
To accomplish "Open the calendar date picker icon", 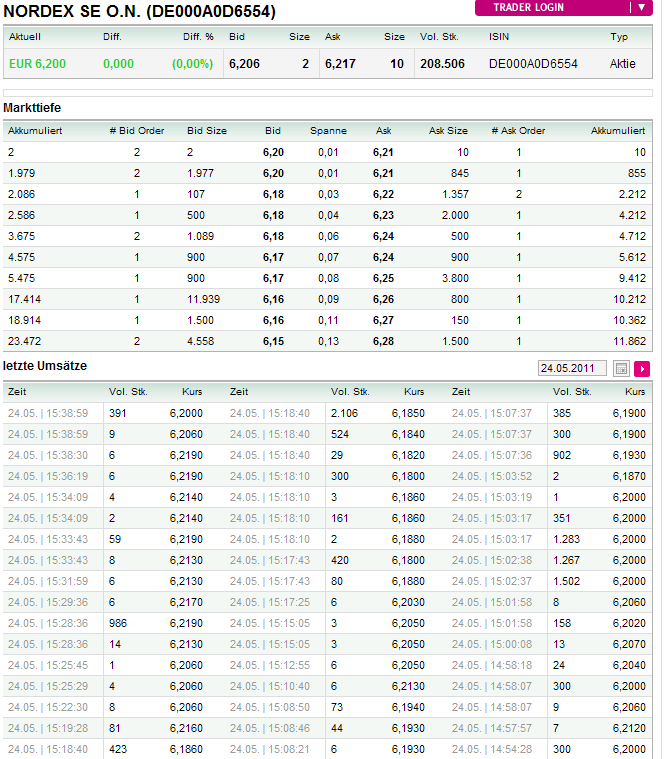I will [x=621, y=369].
